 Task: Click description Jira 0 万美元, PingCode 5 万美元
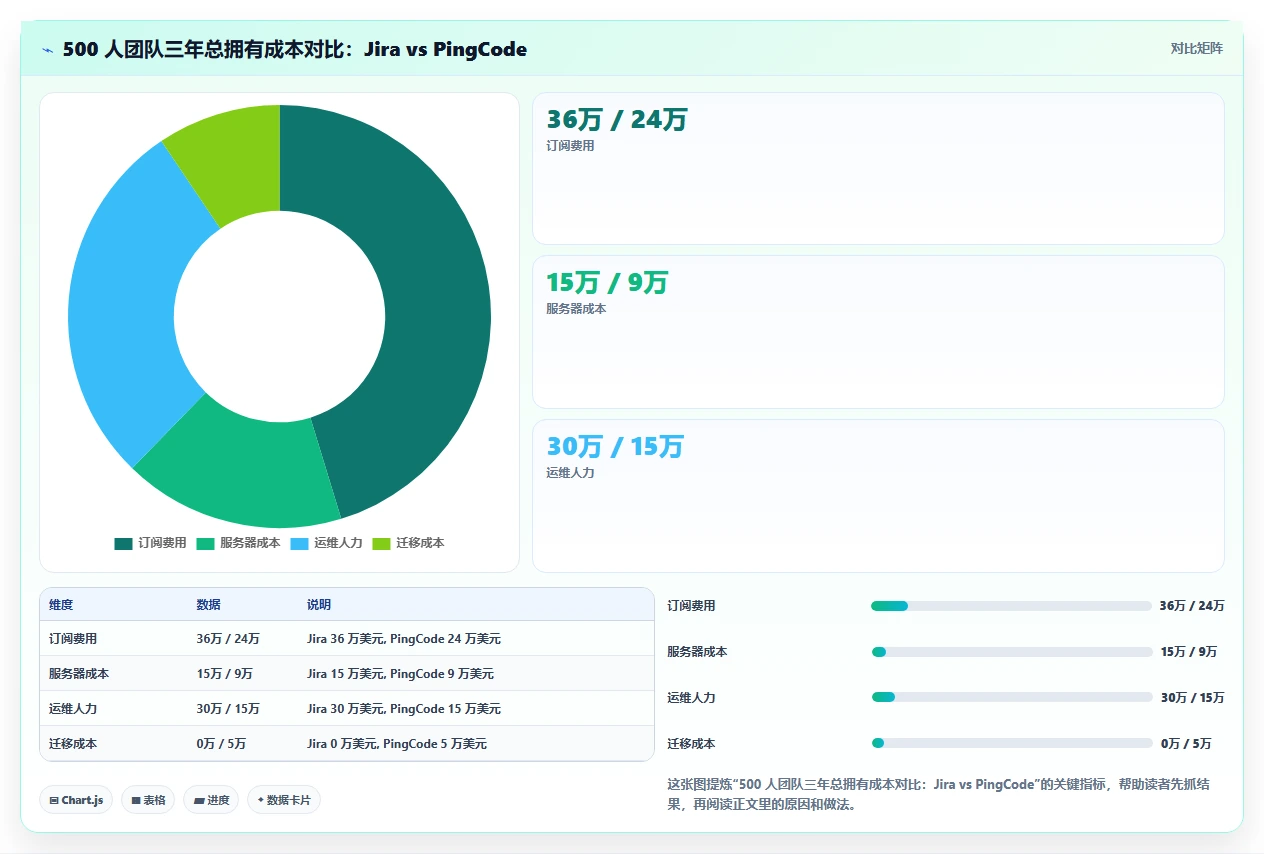(397, 744)
